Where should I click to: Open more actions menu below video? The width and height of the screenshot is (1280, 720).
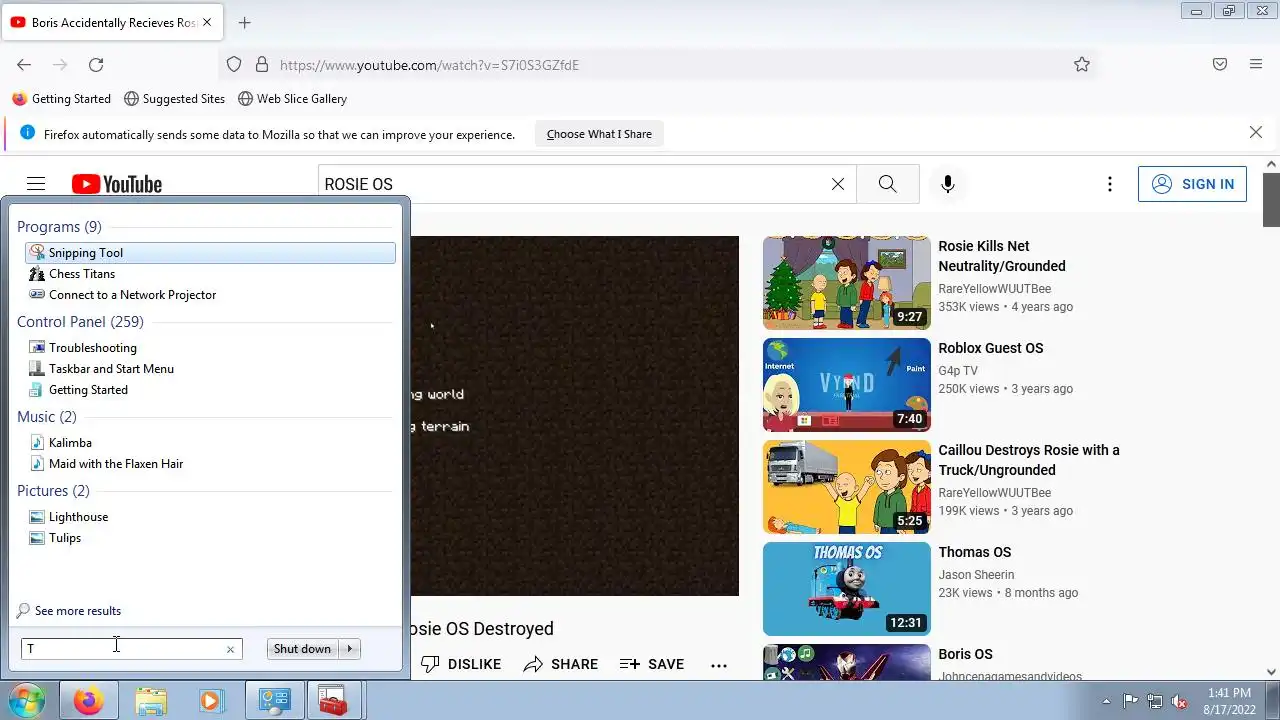pos(719,664)
